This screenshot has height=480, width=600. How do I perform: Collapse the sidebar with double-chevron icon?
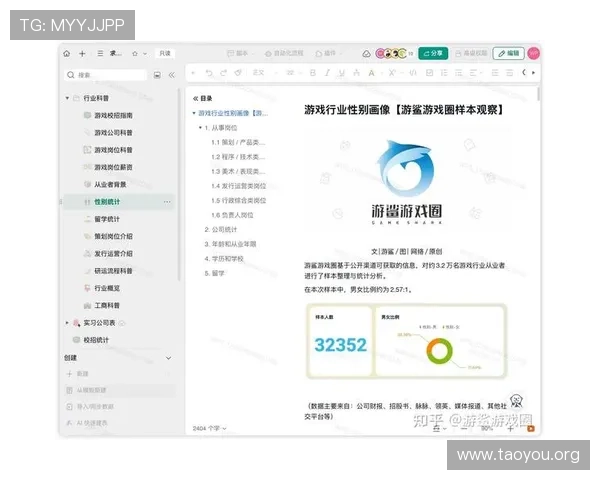(171, 75)
